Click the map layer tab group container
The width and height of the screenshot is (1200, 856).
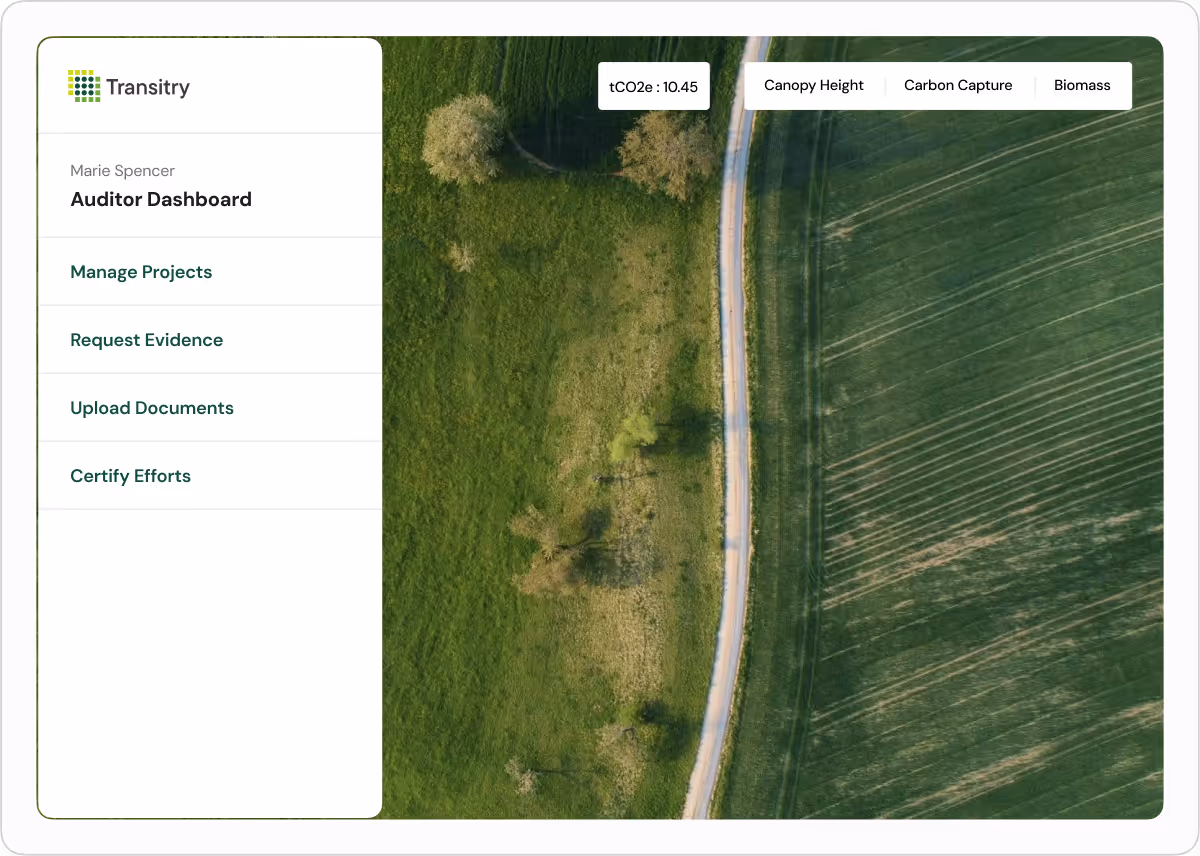[x=938, y=85]
